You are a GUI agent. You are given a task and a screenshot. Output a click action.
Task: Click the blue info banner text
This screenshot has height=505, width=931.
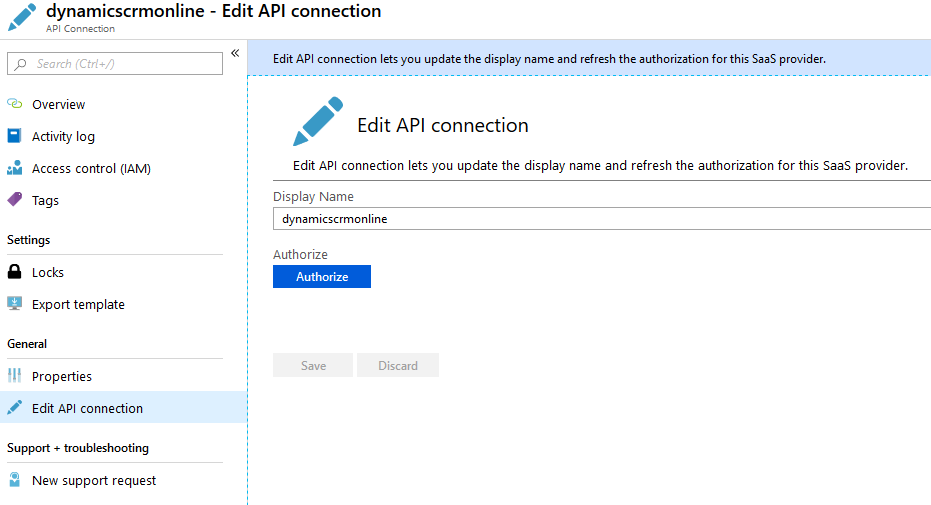(x=549, y=59)
